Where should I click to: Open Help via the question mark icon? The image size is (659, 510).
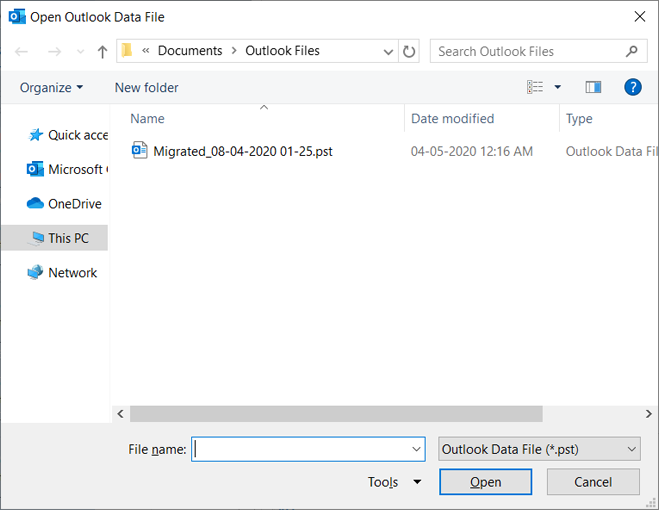(633, 87)
